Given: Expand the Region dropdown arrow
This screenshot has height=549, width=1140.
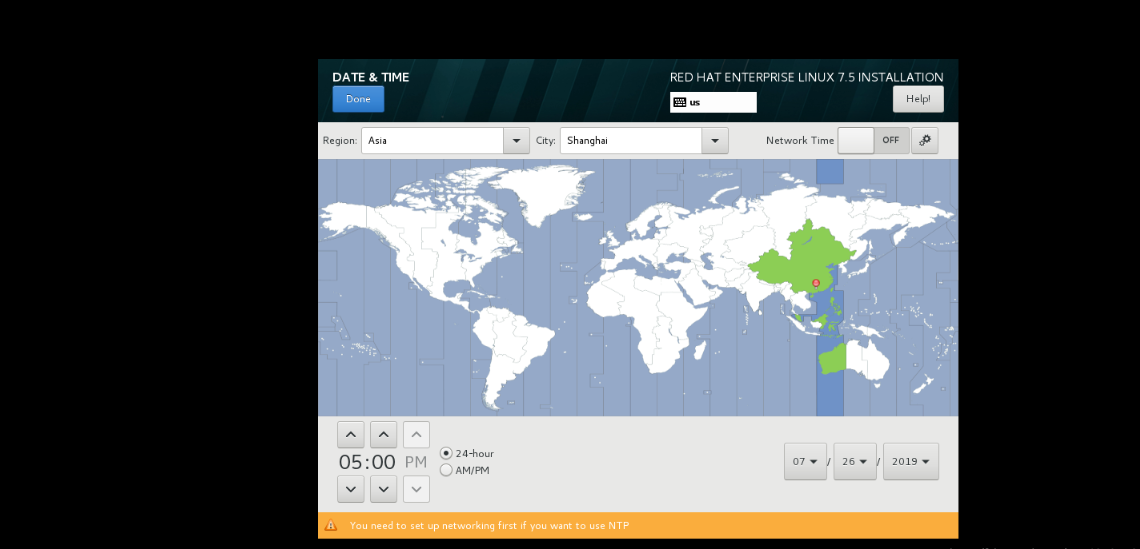Looking at the screenshot, I should (x=516, y=140).
